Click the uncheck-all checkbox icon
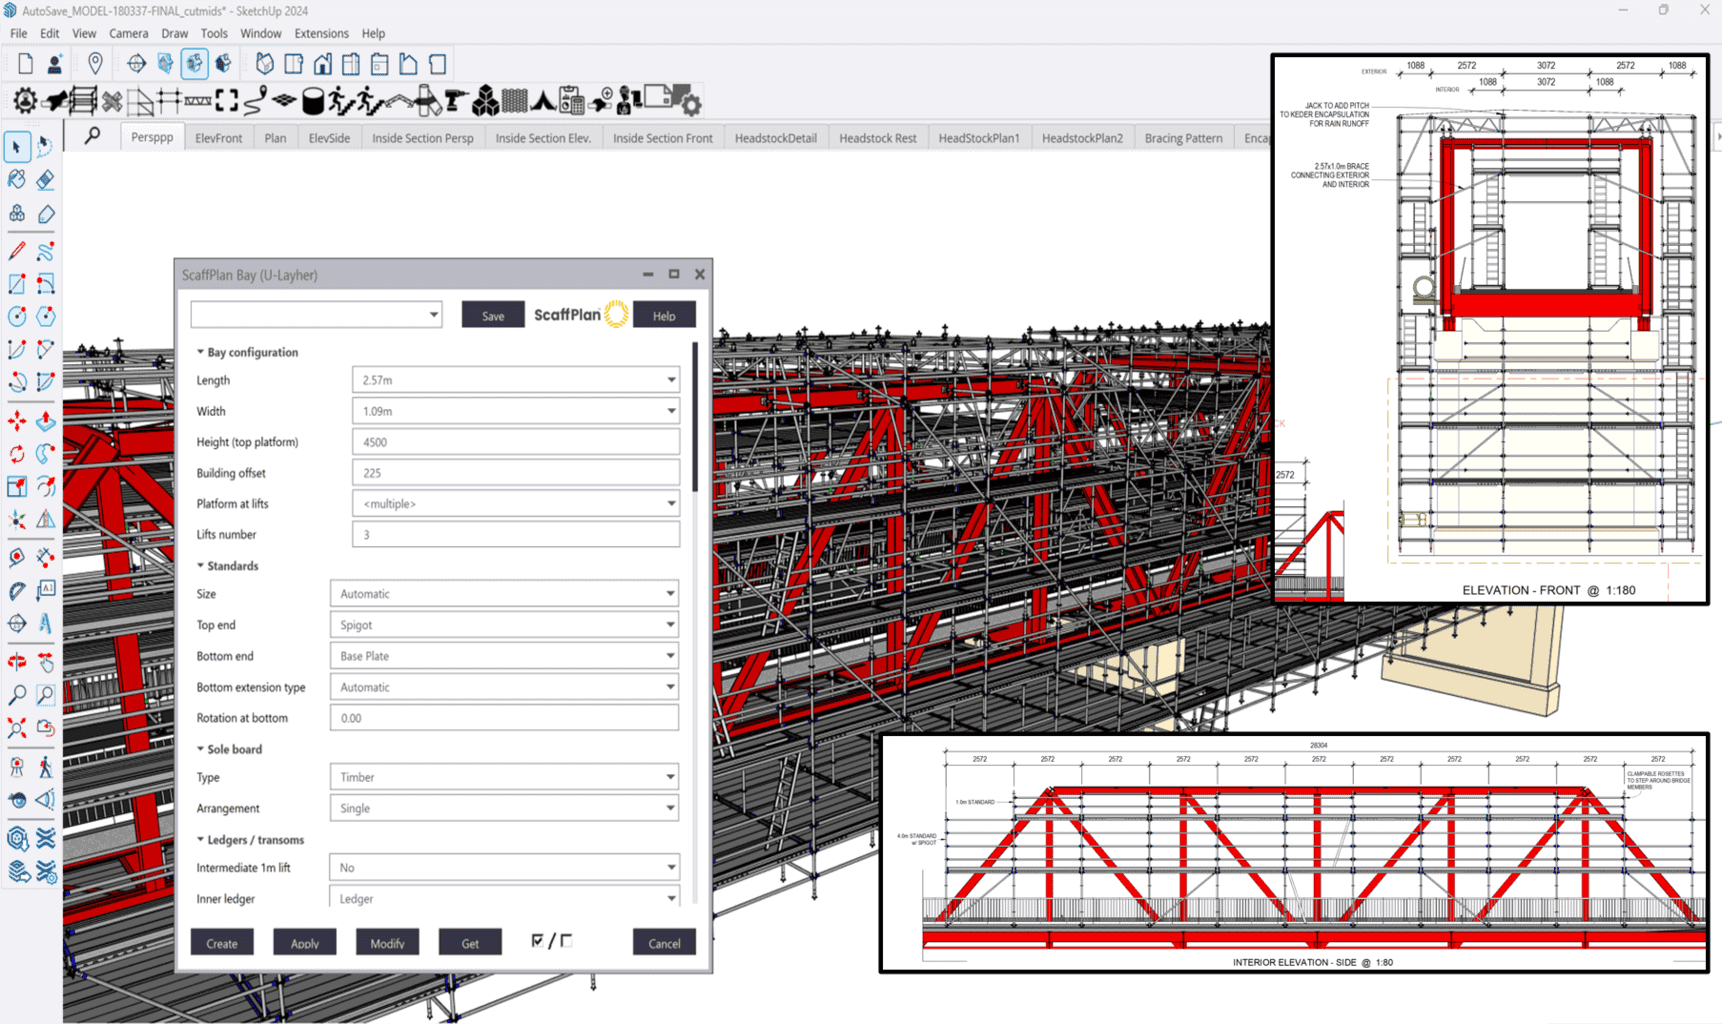The height and width of the screenshot is (1024, 1722). point(567,941)
